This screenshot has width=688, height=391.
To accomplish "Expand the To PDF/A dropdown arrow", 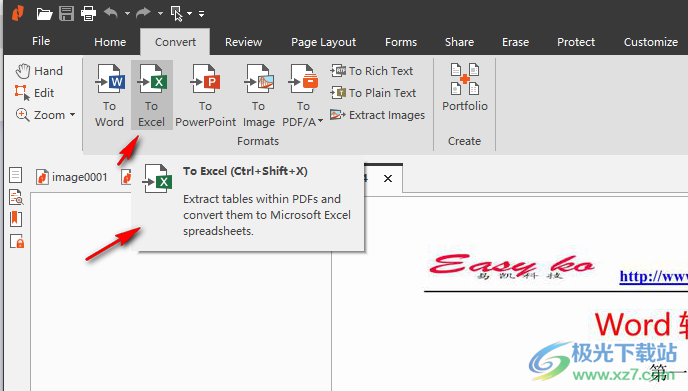I will pos(320,121).
